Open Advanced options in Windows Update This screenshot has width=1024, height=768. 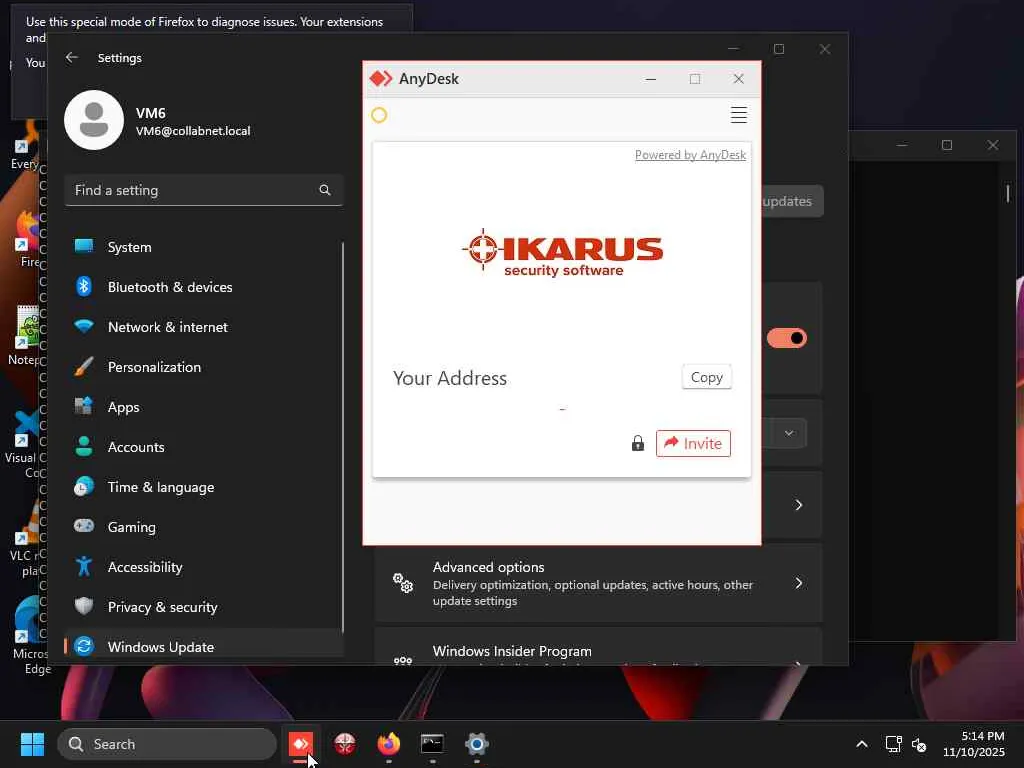(x=598, y=583)
